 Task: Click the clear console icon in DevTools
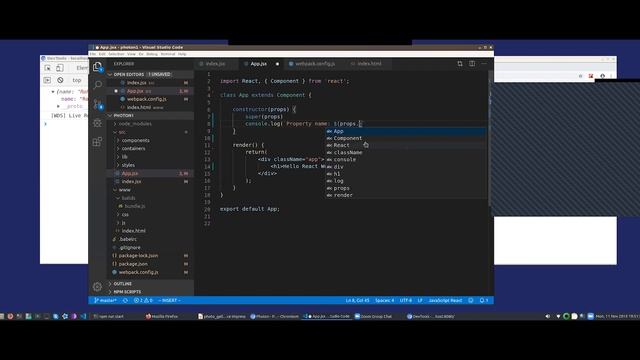point(60,80)
